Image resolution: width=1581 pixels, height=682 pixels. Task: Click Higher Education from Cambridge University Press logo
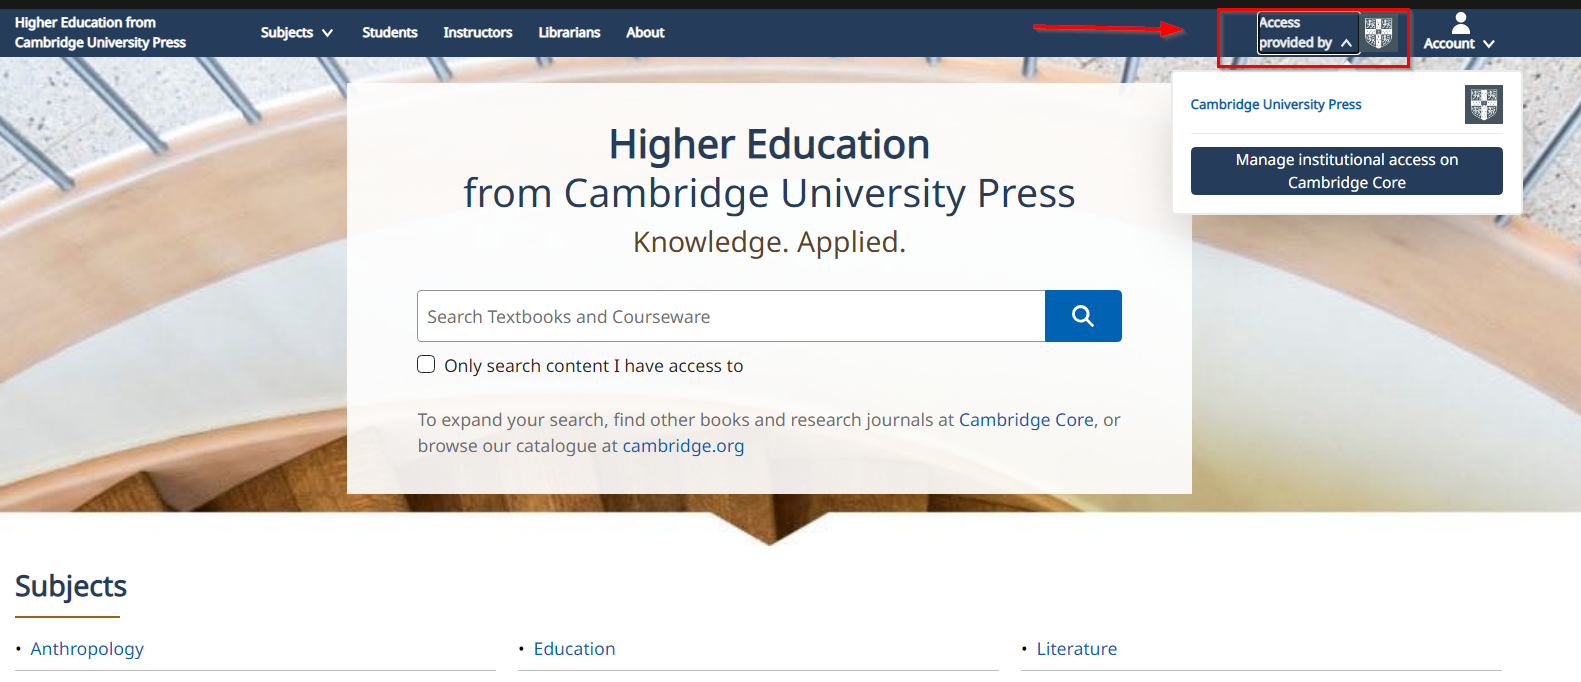point(100,32)
